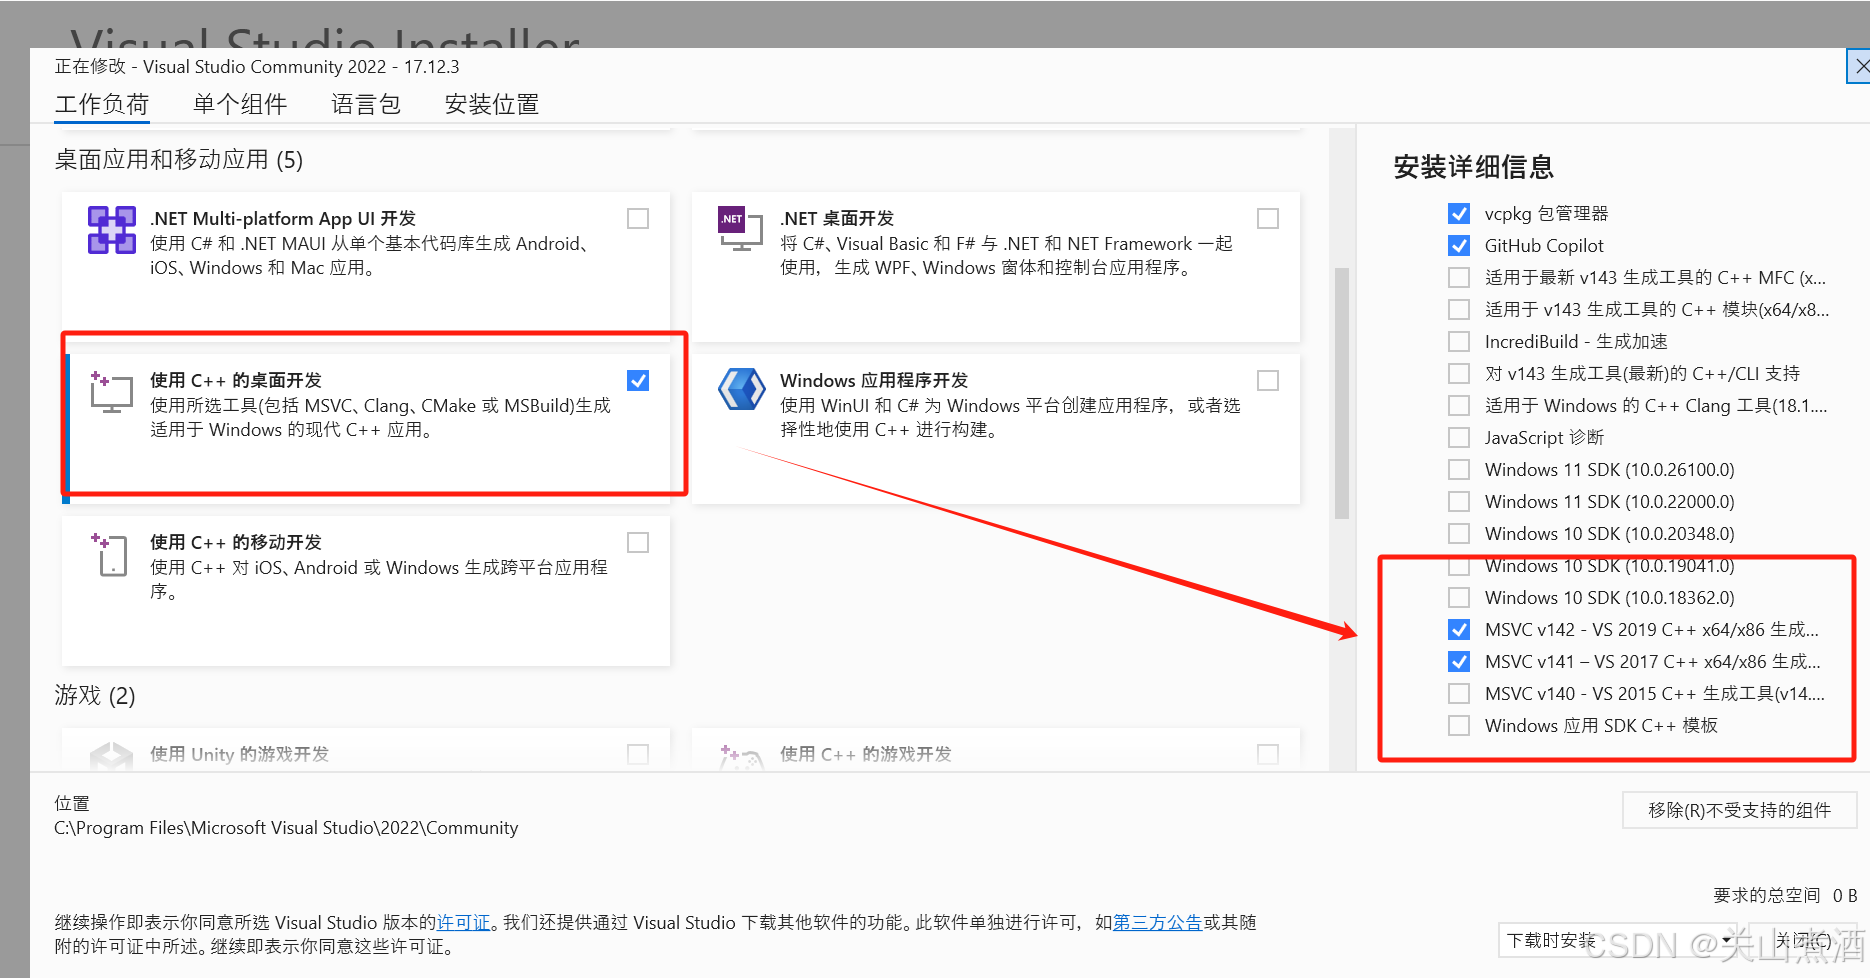Check C++ 模块 for v143 build tools
This screenshot has height=978, width=1870.
pos(1459,309)
